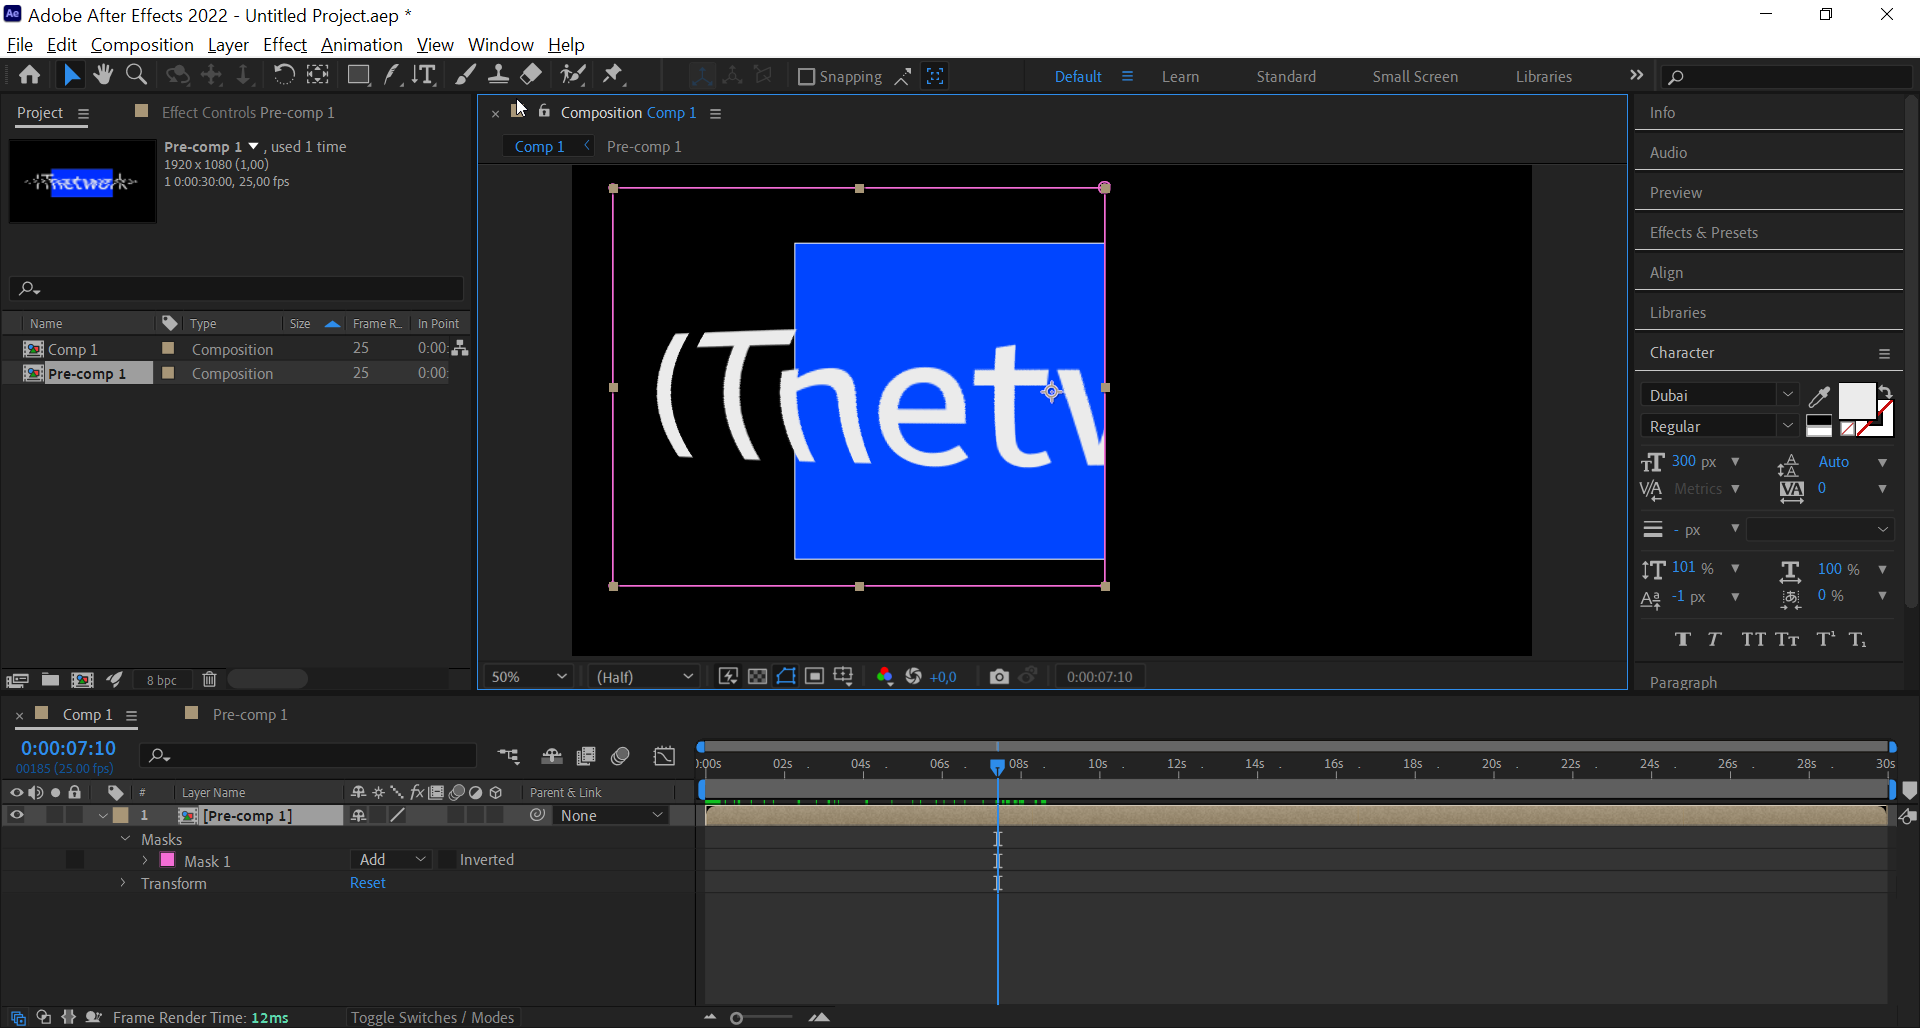Open the Magnification ratio dropdown showing 50%

click(527, 676)
